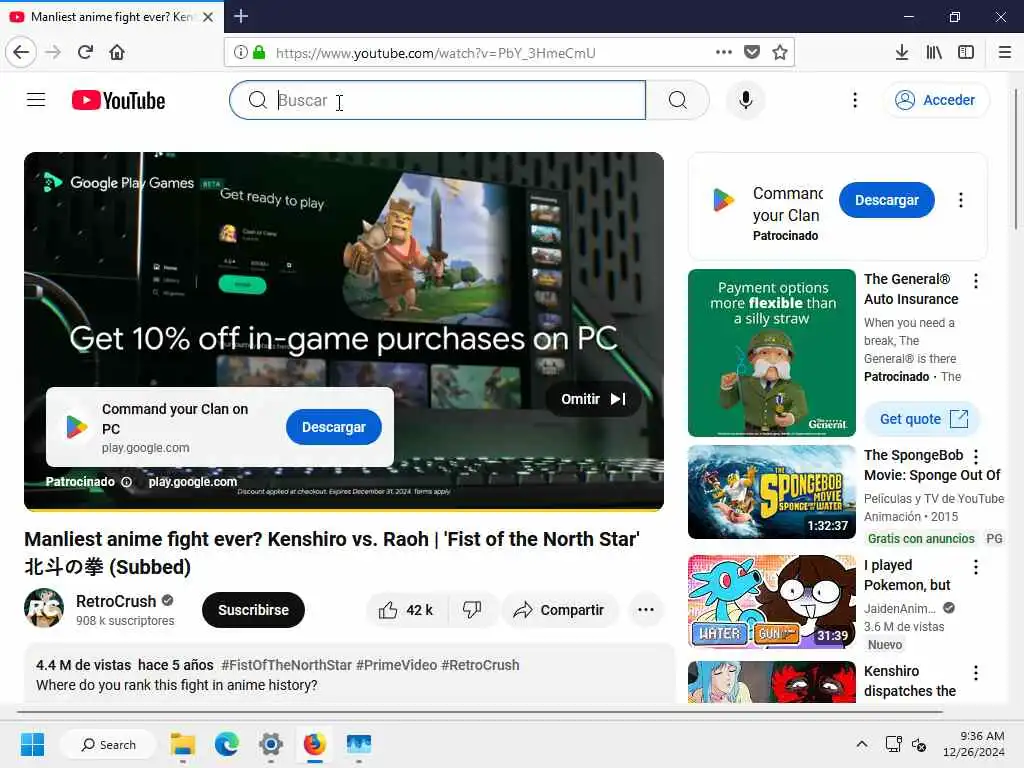Open options menu for Command your Clan ad

[x=961, y=200]
